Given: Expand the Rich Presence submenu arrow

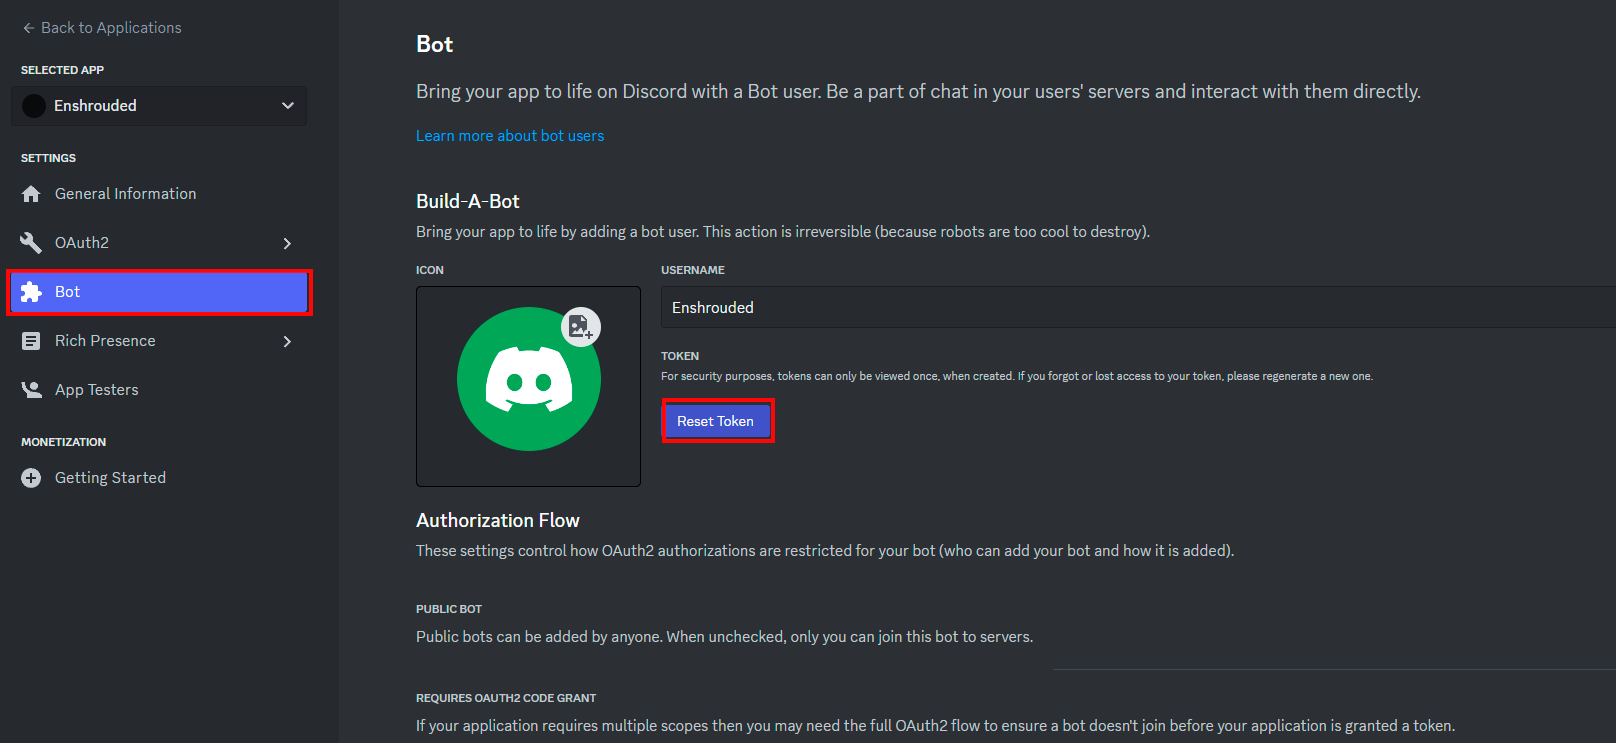Looking at the screenshot, I should coord(287,341).
